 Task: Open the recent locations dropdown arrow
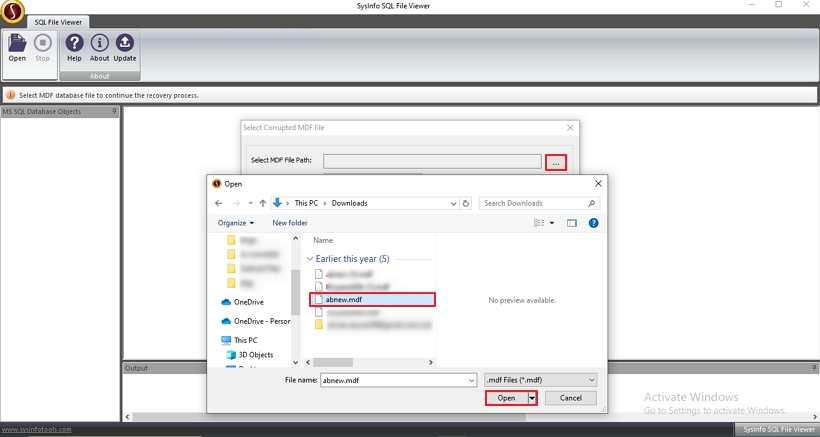(250, 203)
